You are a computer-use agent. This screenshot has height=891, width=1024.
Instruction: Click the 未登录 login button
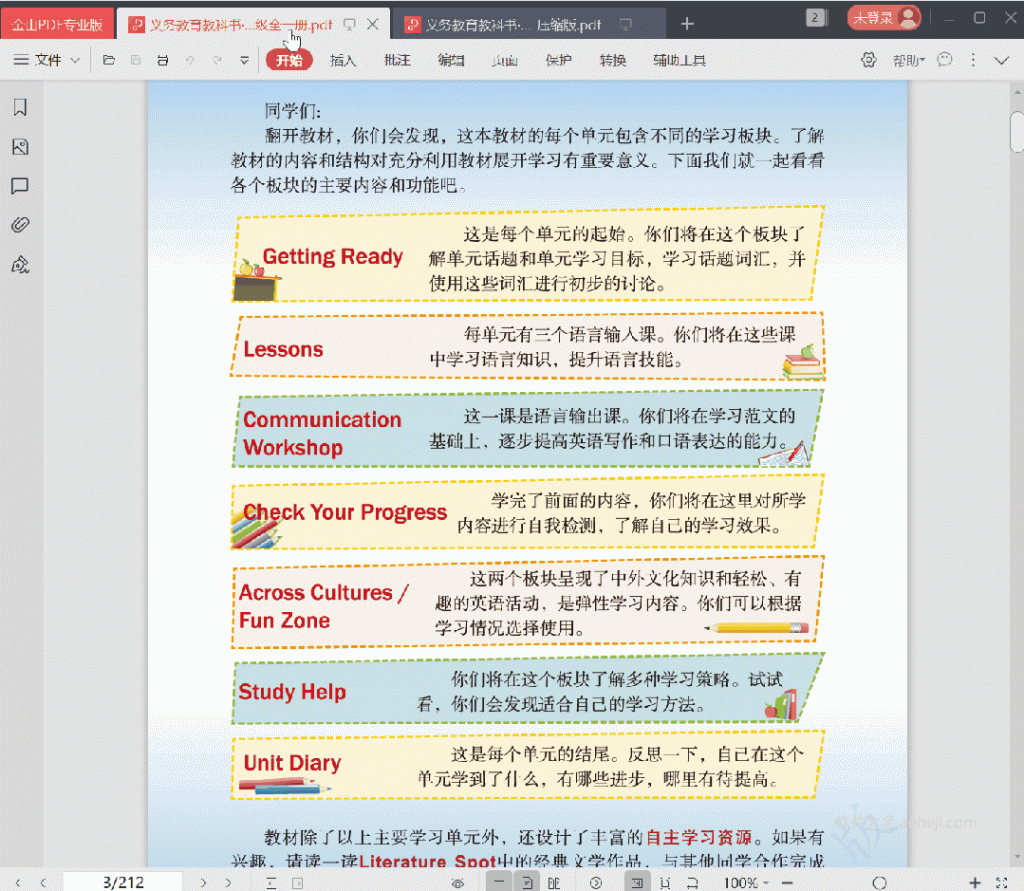click(884, 17)
